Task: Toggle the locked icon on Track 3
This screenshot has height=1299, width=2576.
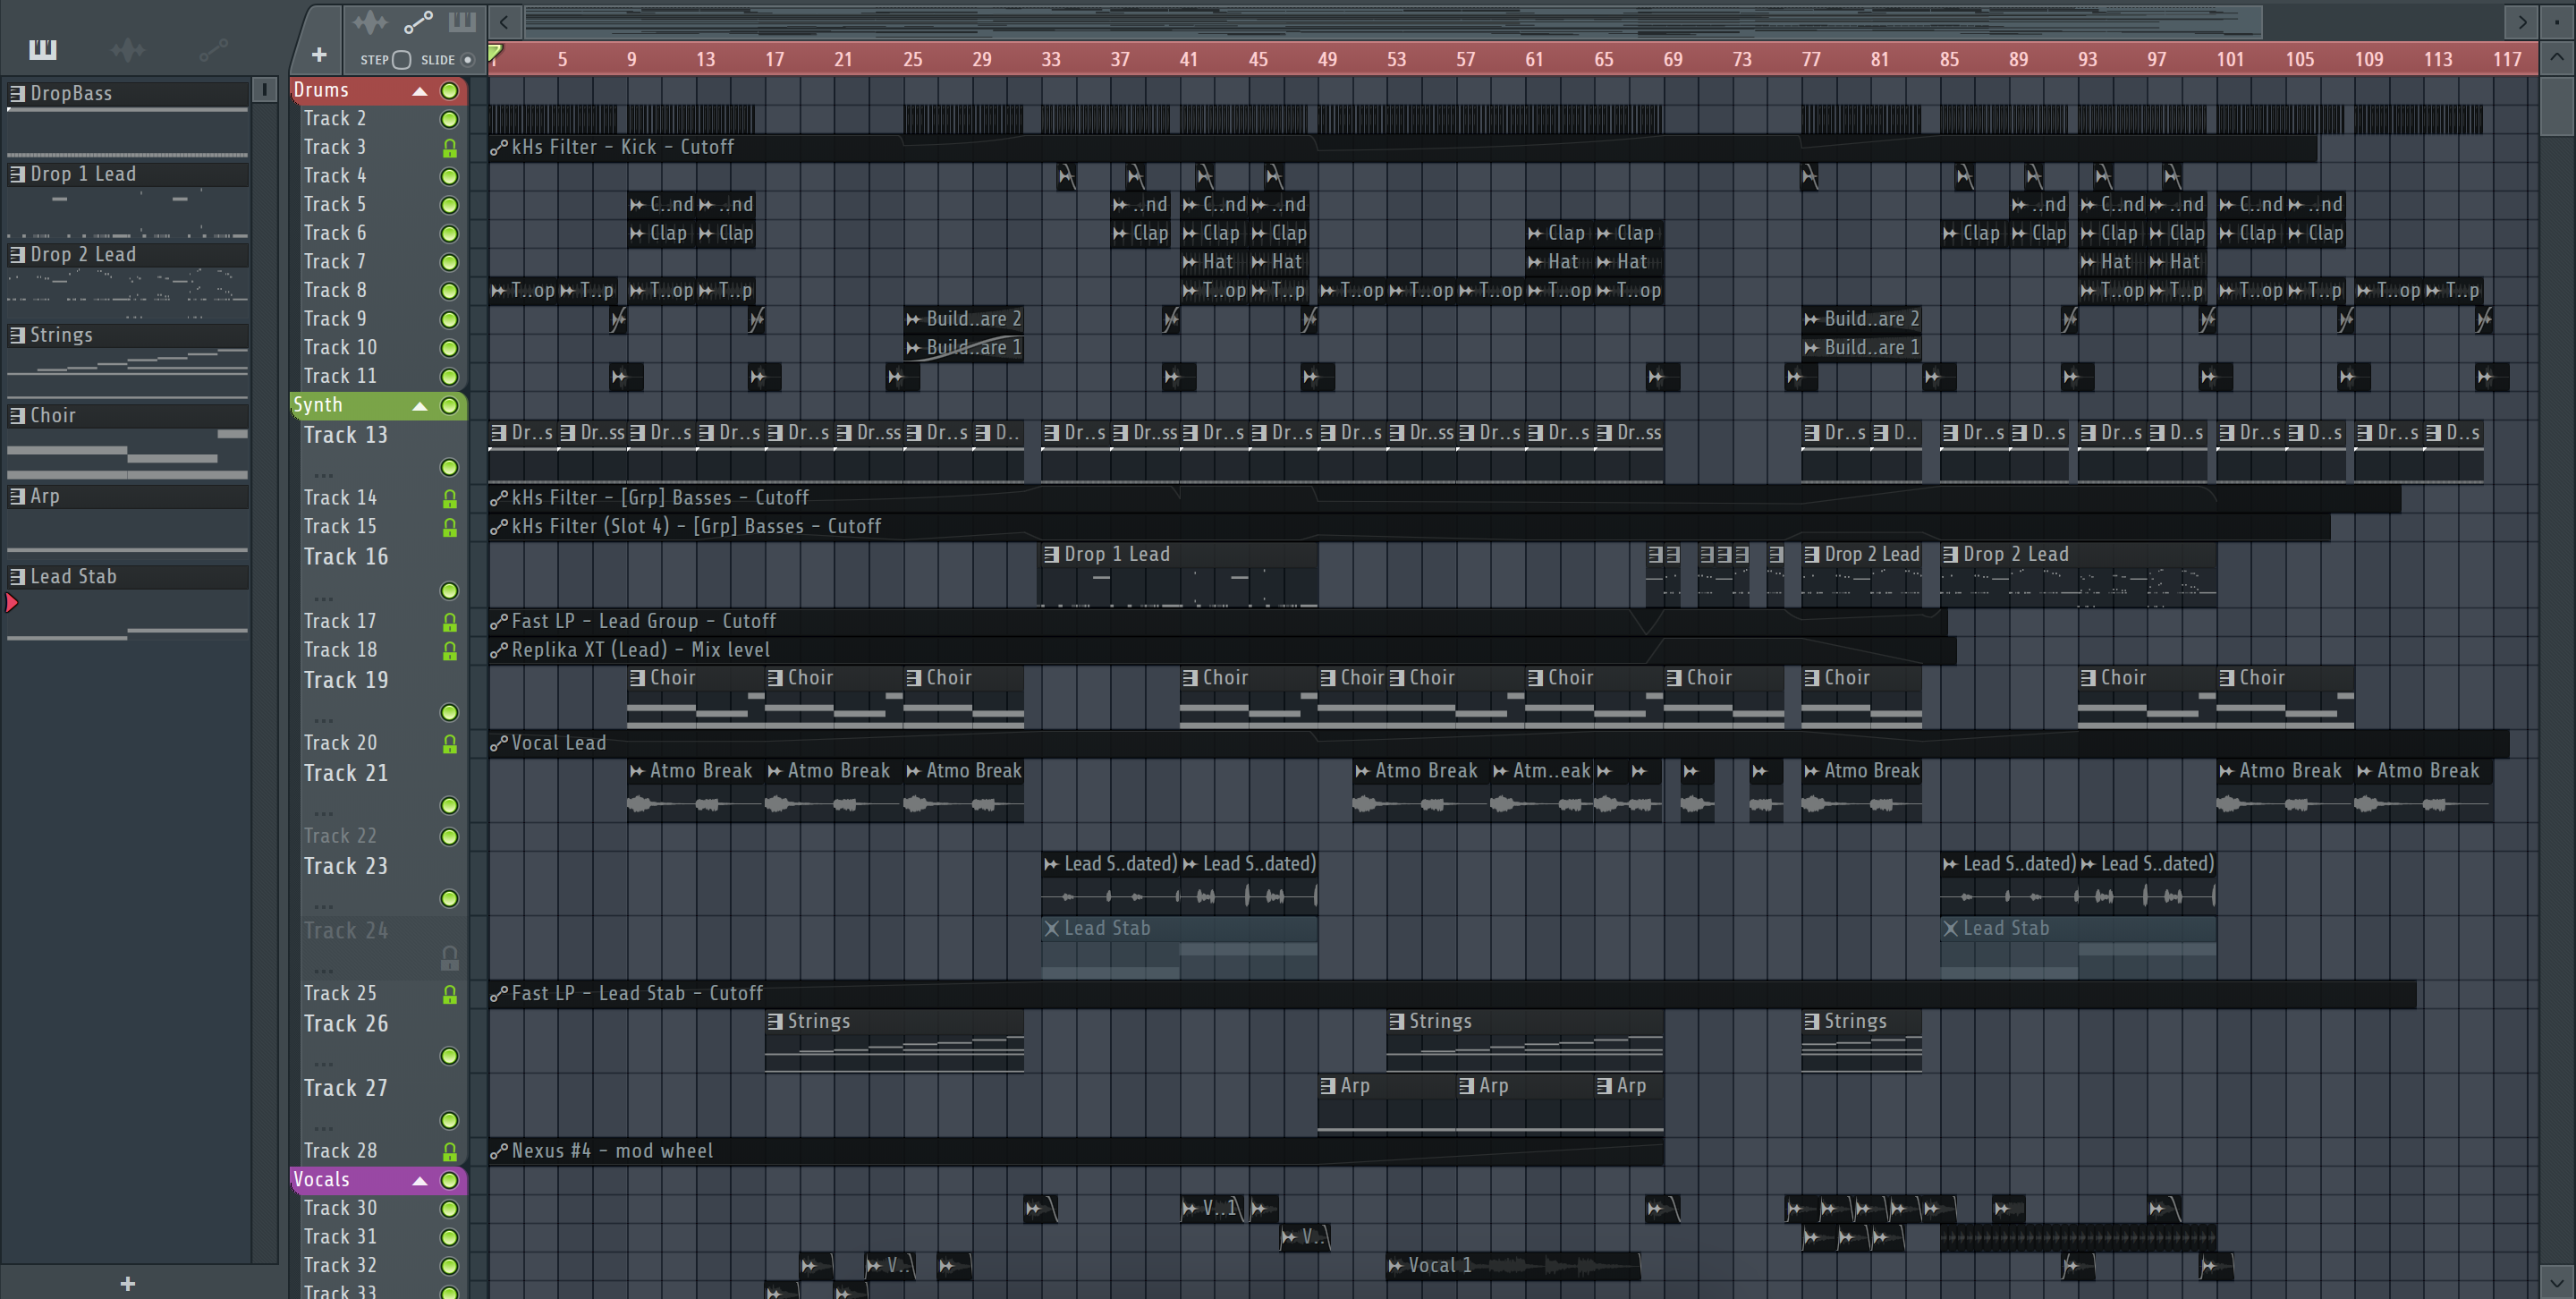Action: pyautogui.click(x=450, y=148)
